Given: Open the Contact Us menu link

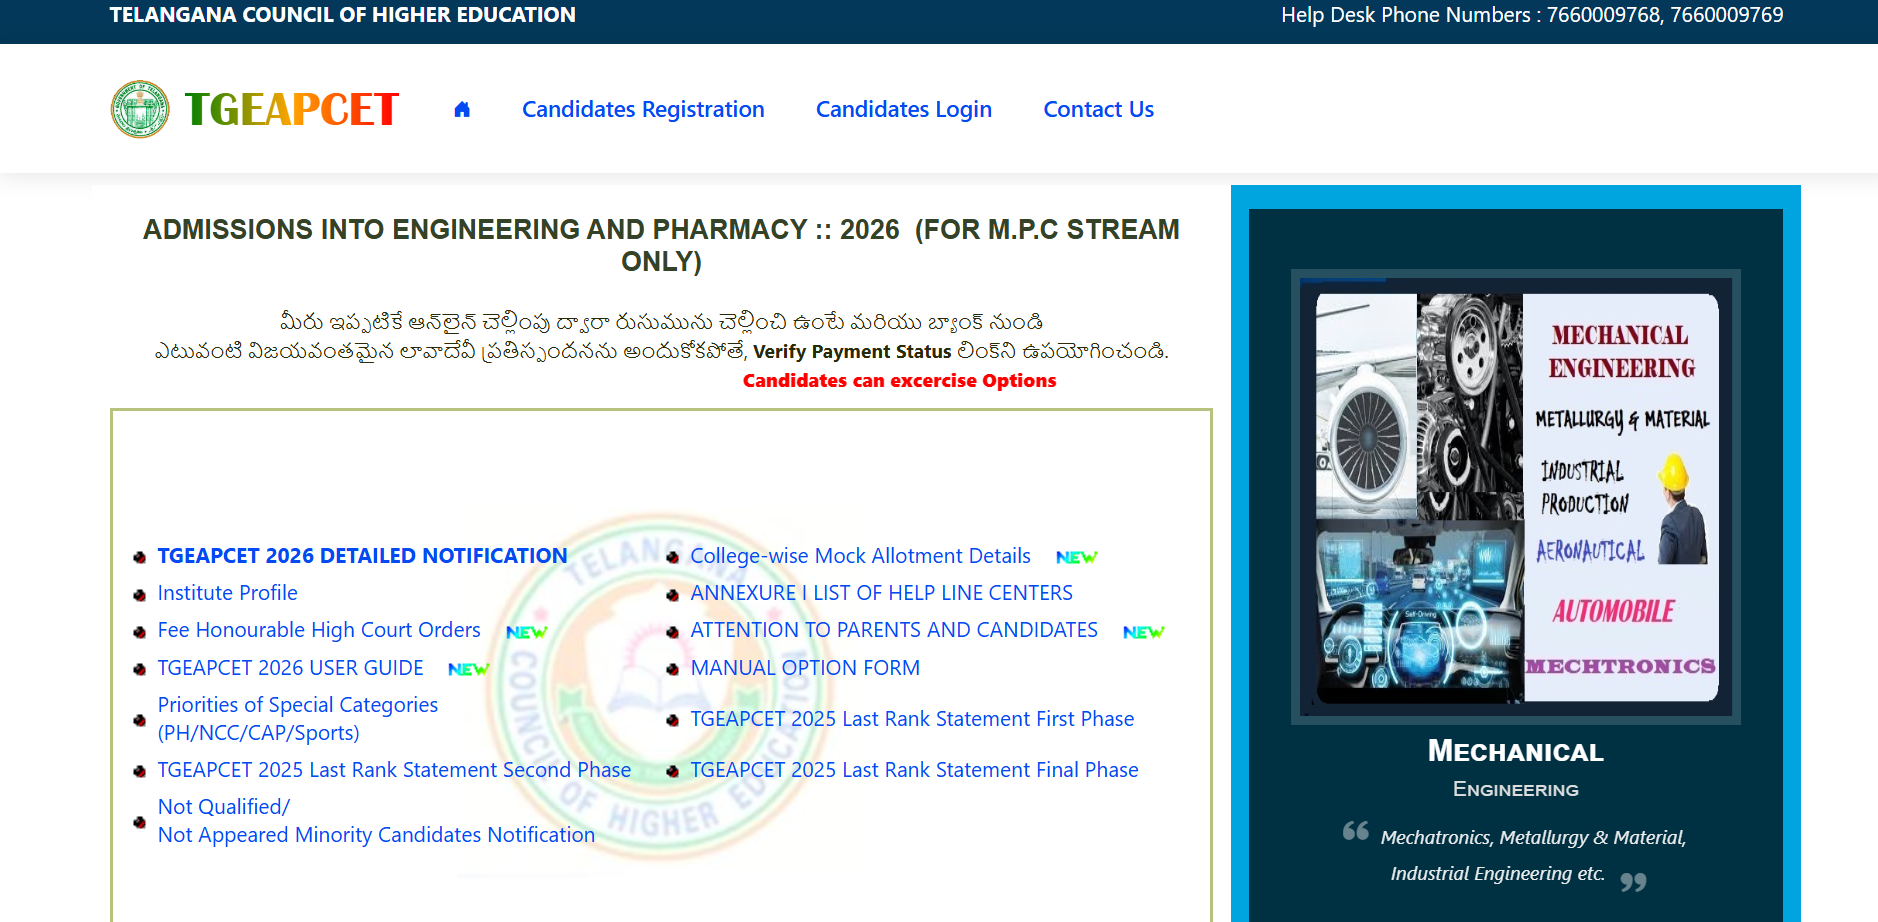Looking at the screenshot, I should click(1099, 109).
